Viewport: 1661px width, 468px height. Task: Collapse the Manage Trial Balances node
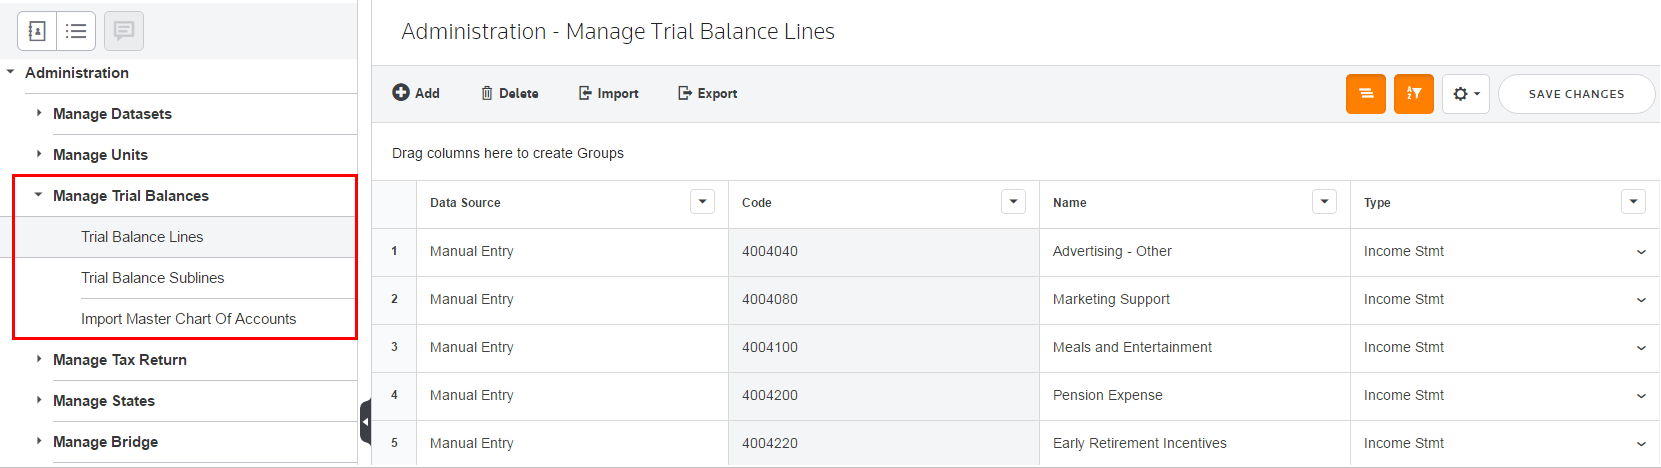tap(39, 195)
